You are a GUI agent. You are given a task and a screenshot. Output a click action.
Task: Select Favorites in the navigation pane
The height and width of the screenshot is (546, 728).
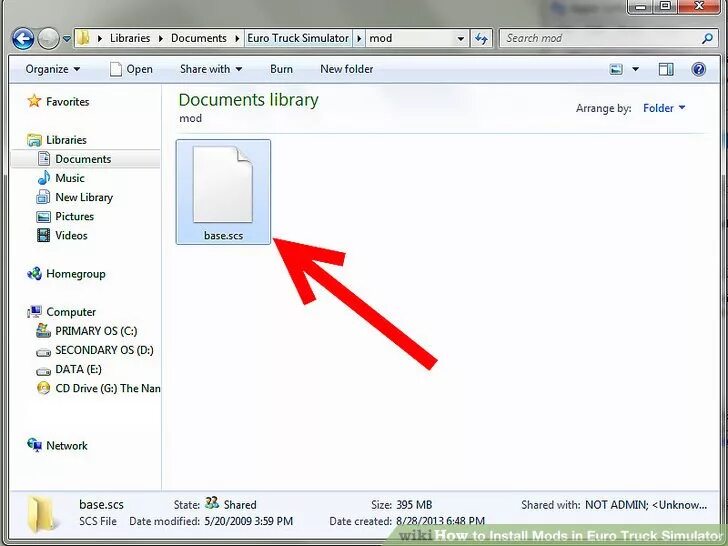tap(67, 102)
